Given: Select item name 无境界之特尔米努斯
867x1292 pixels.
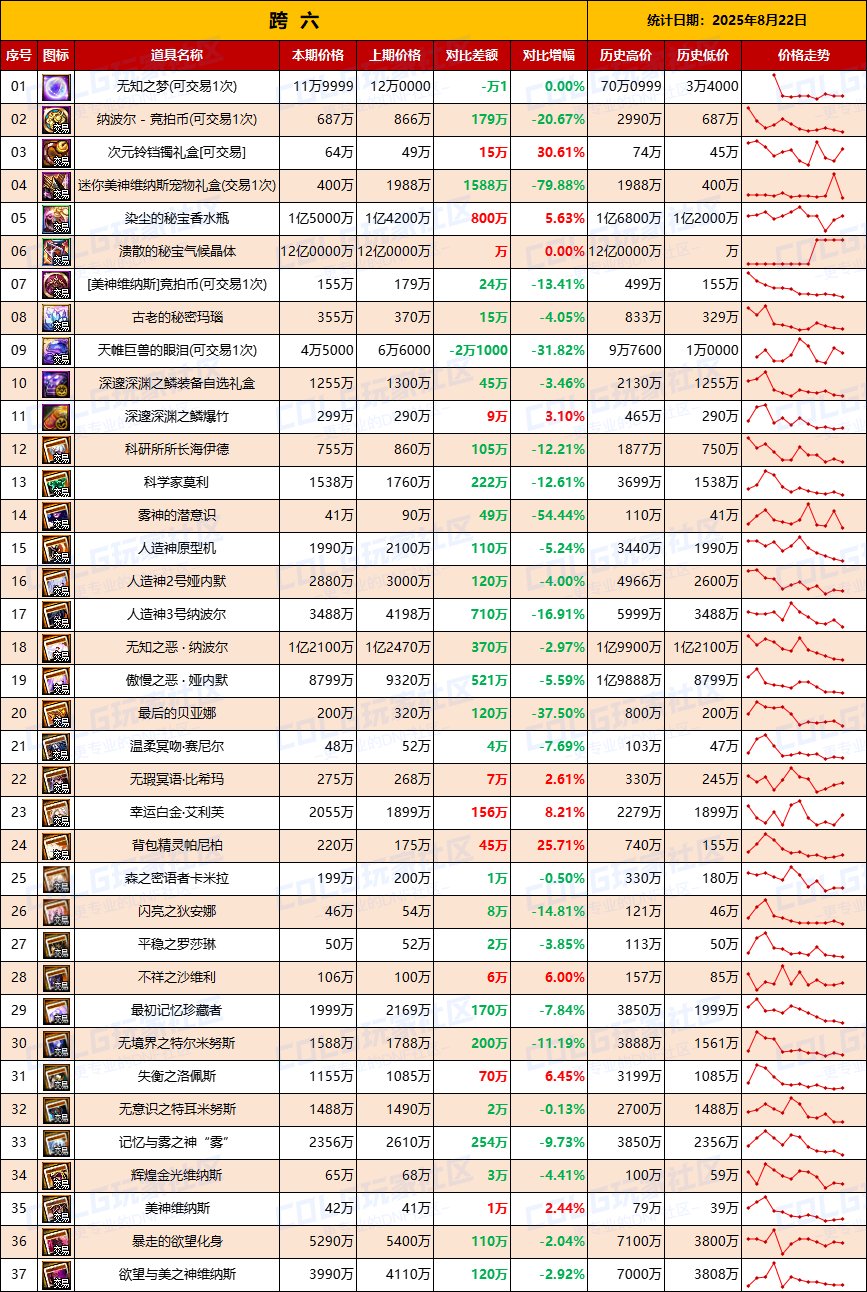Looking at the screenshot, I should 178,1044.
